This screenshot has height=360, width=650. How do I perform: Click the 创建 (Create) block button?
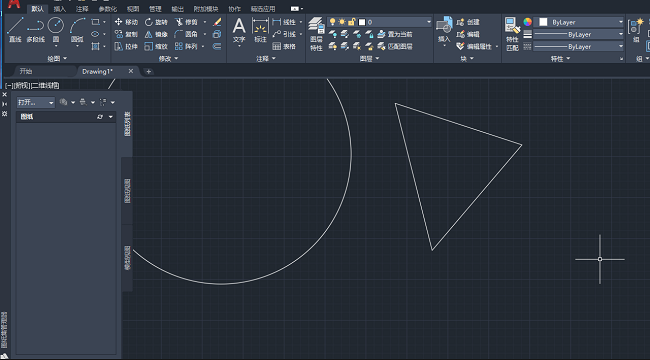point(468,22)
